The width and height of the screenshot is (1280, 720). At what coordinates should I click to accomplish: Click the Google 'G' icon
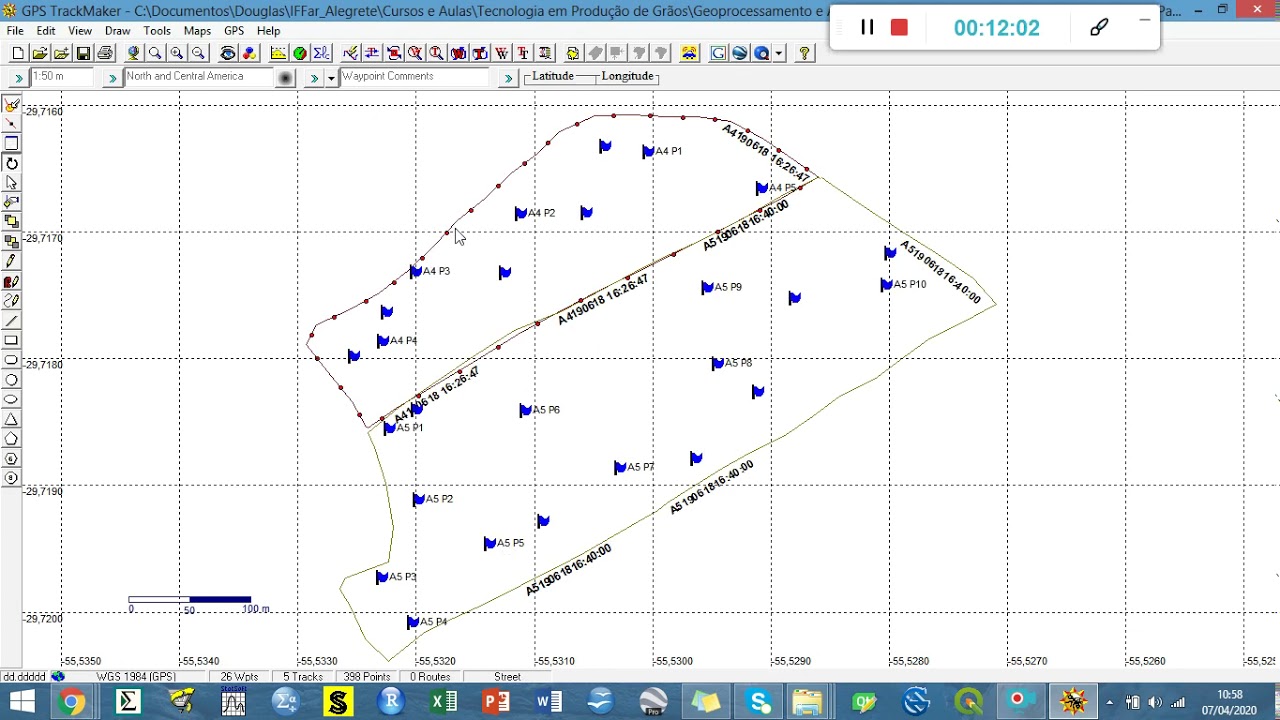click(719, 53)
